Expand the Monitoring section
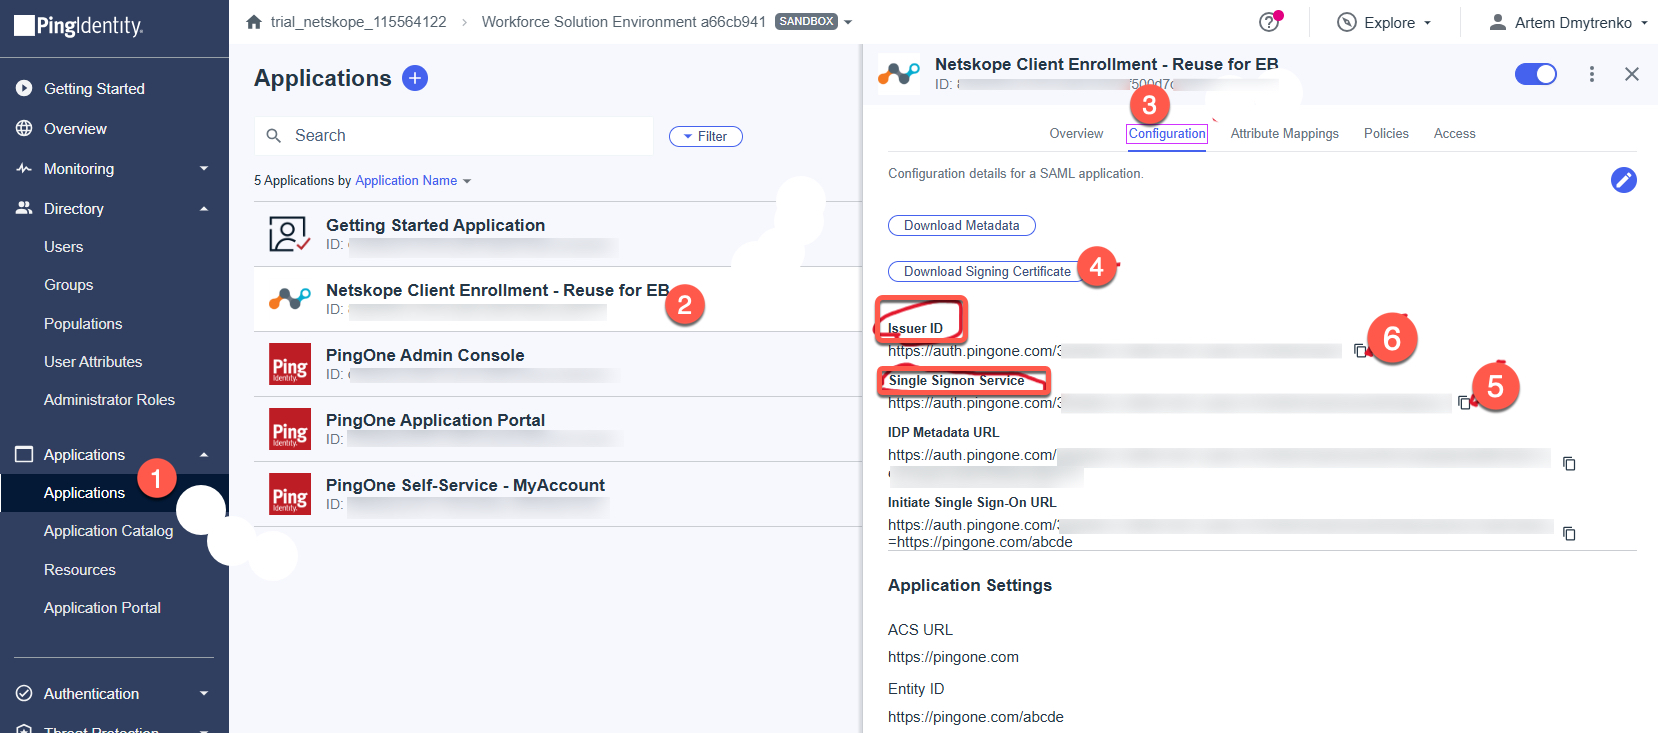 coord(204,169)
